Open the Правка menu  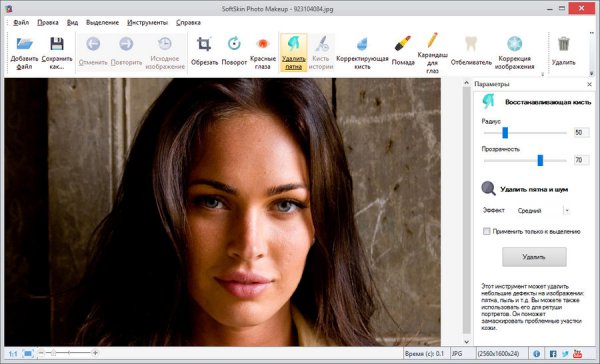pos(48,23)
